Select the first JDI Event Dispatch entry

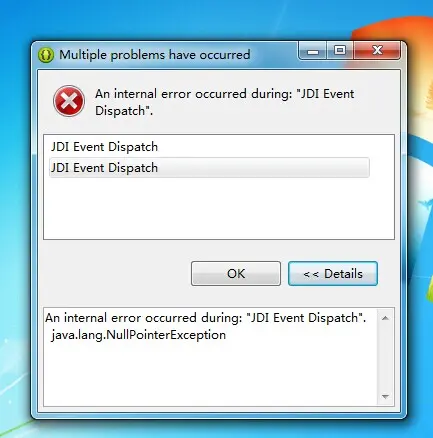[x=104, y=147]
